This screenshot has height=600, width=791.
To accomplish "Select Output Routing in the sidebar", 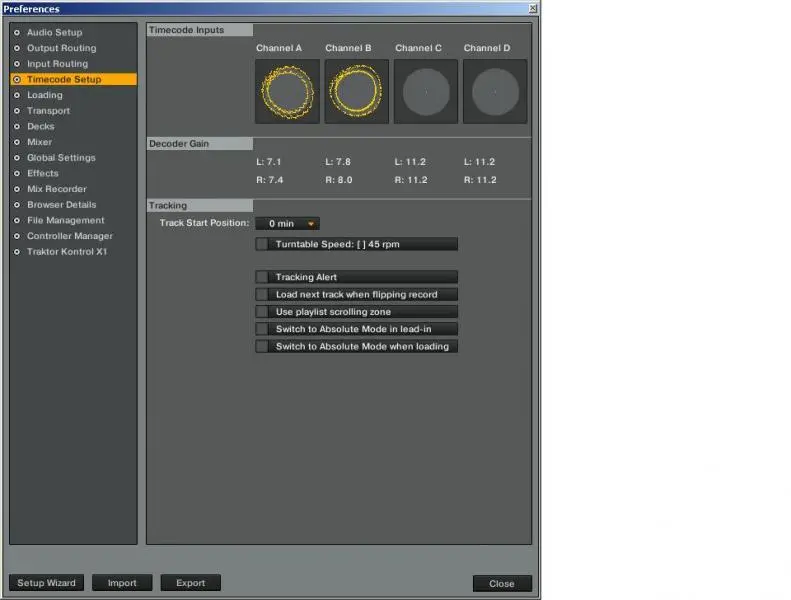I will 61,48.
